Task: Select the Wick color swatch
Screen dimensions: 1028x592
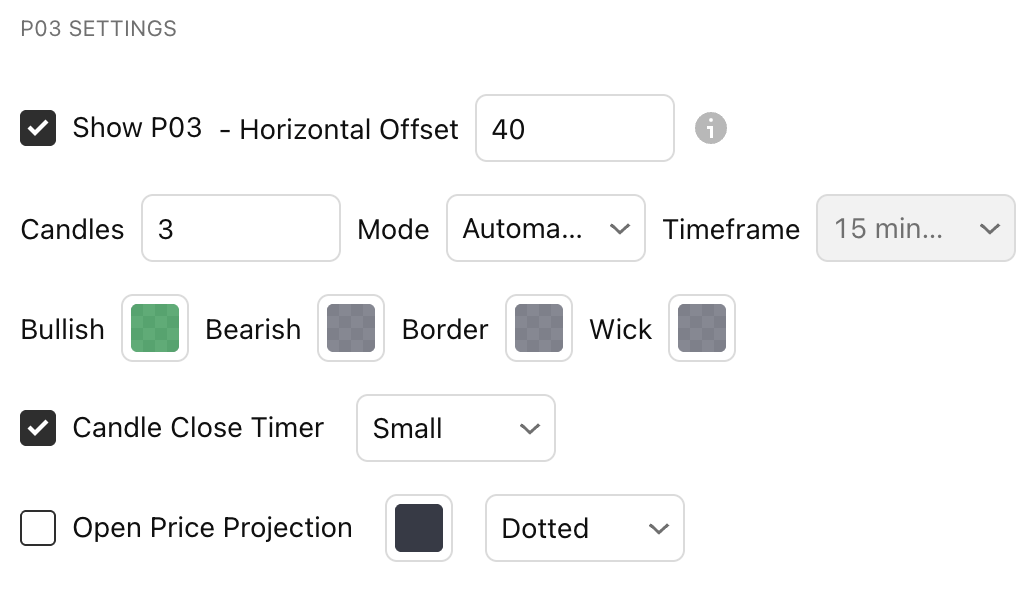Action: tap(702, 328)
